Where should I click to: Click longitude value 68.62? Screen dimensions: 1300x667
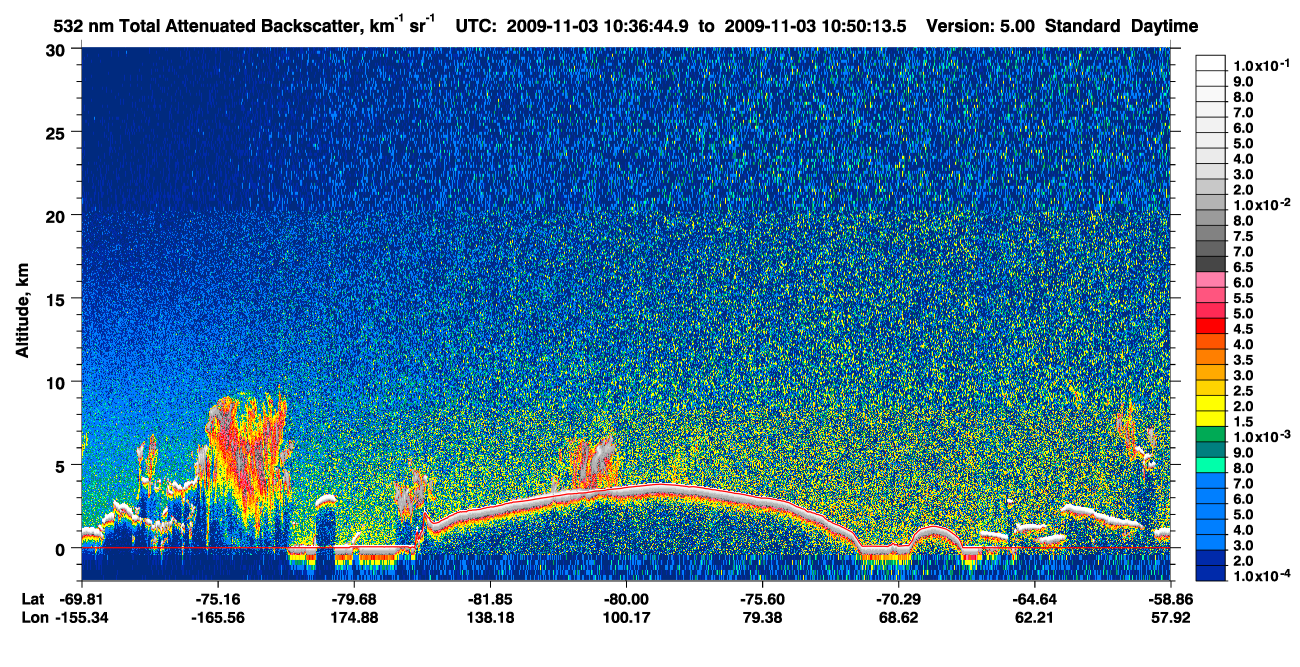pos(897,618)
